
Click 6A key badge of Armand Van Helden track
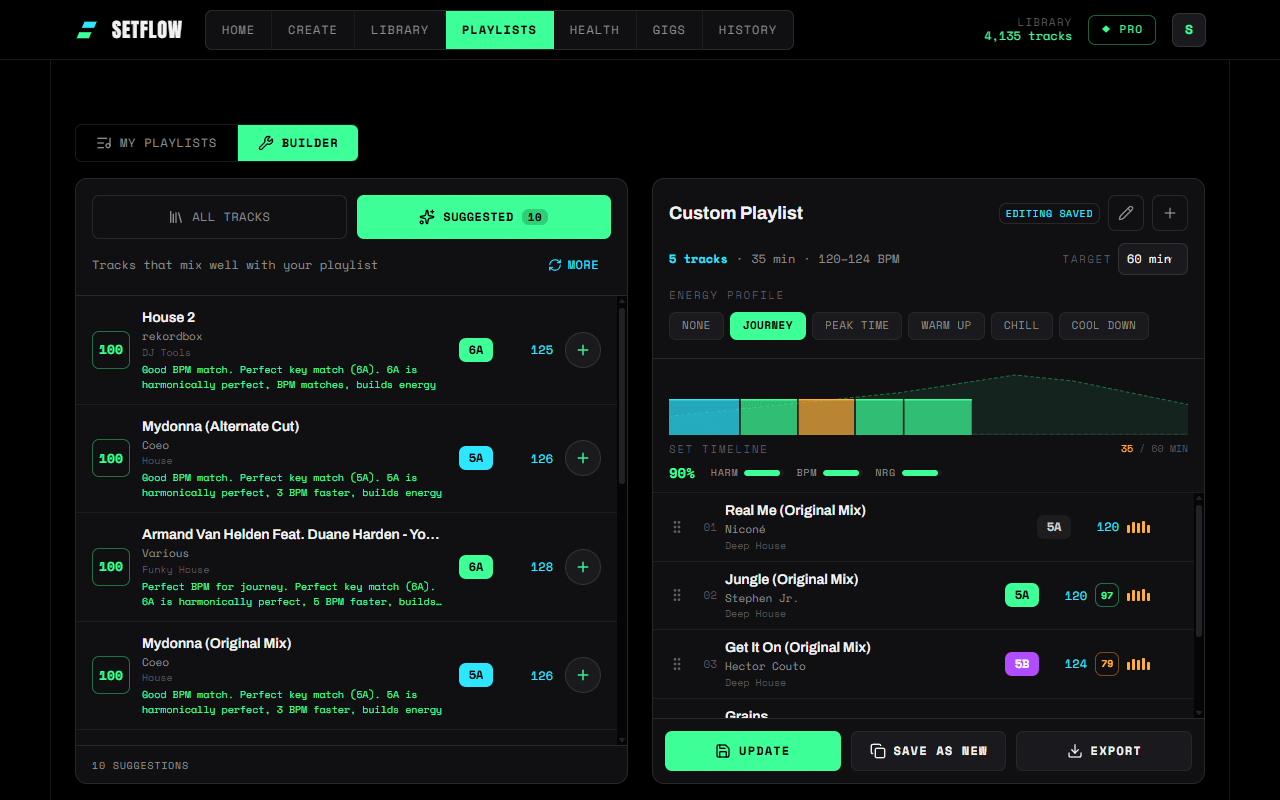click(x=476, y=567)
